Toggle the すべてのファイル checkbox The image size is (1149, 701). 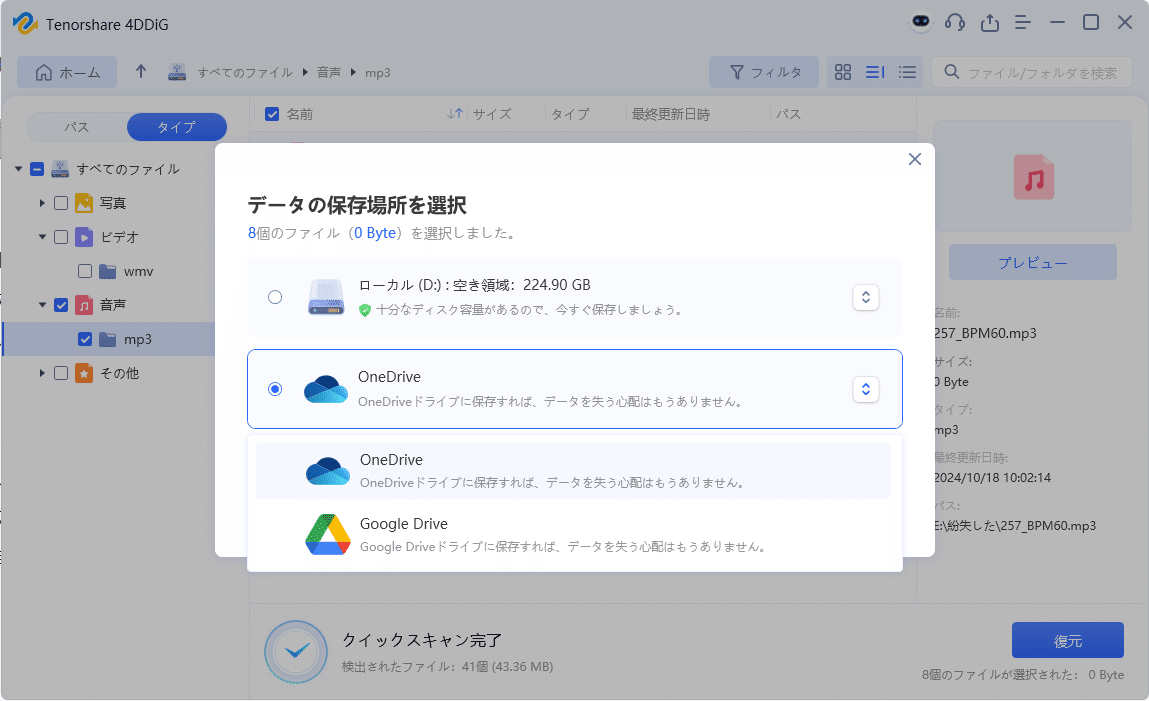(x=37, y=169)
